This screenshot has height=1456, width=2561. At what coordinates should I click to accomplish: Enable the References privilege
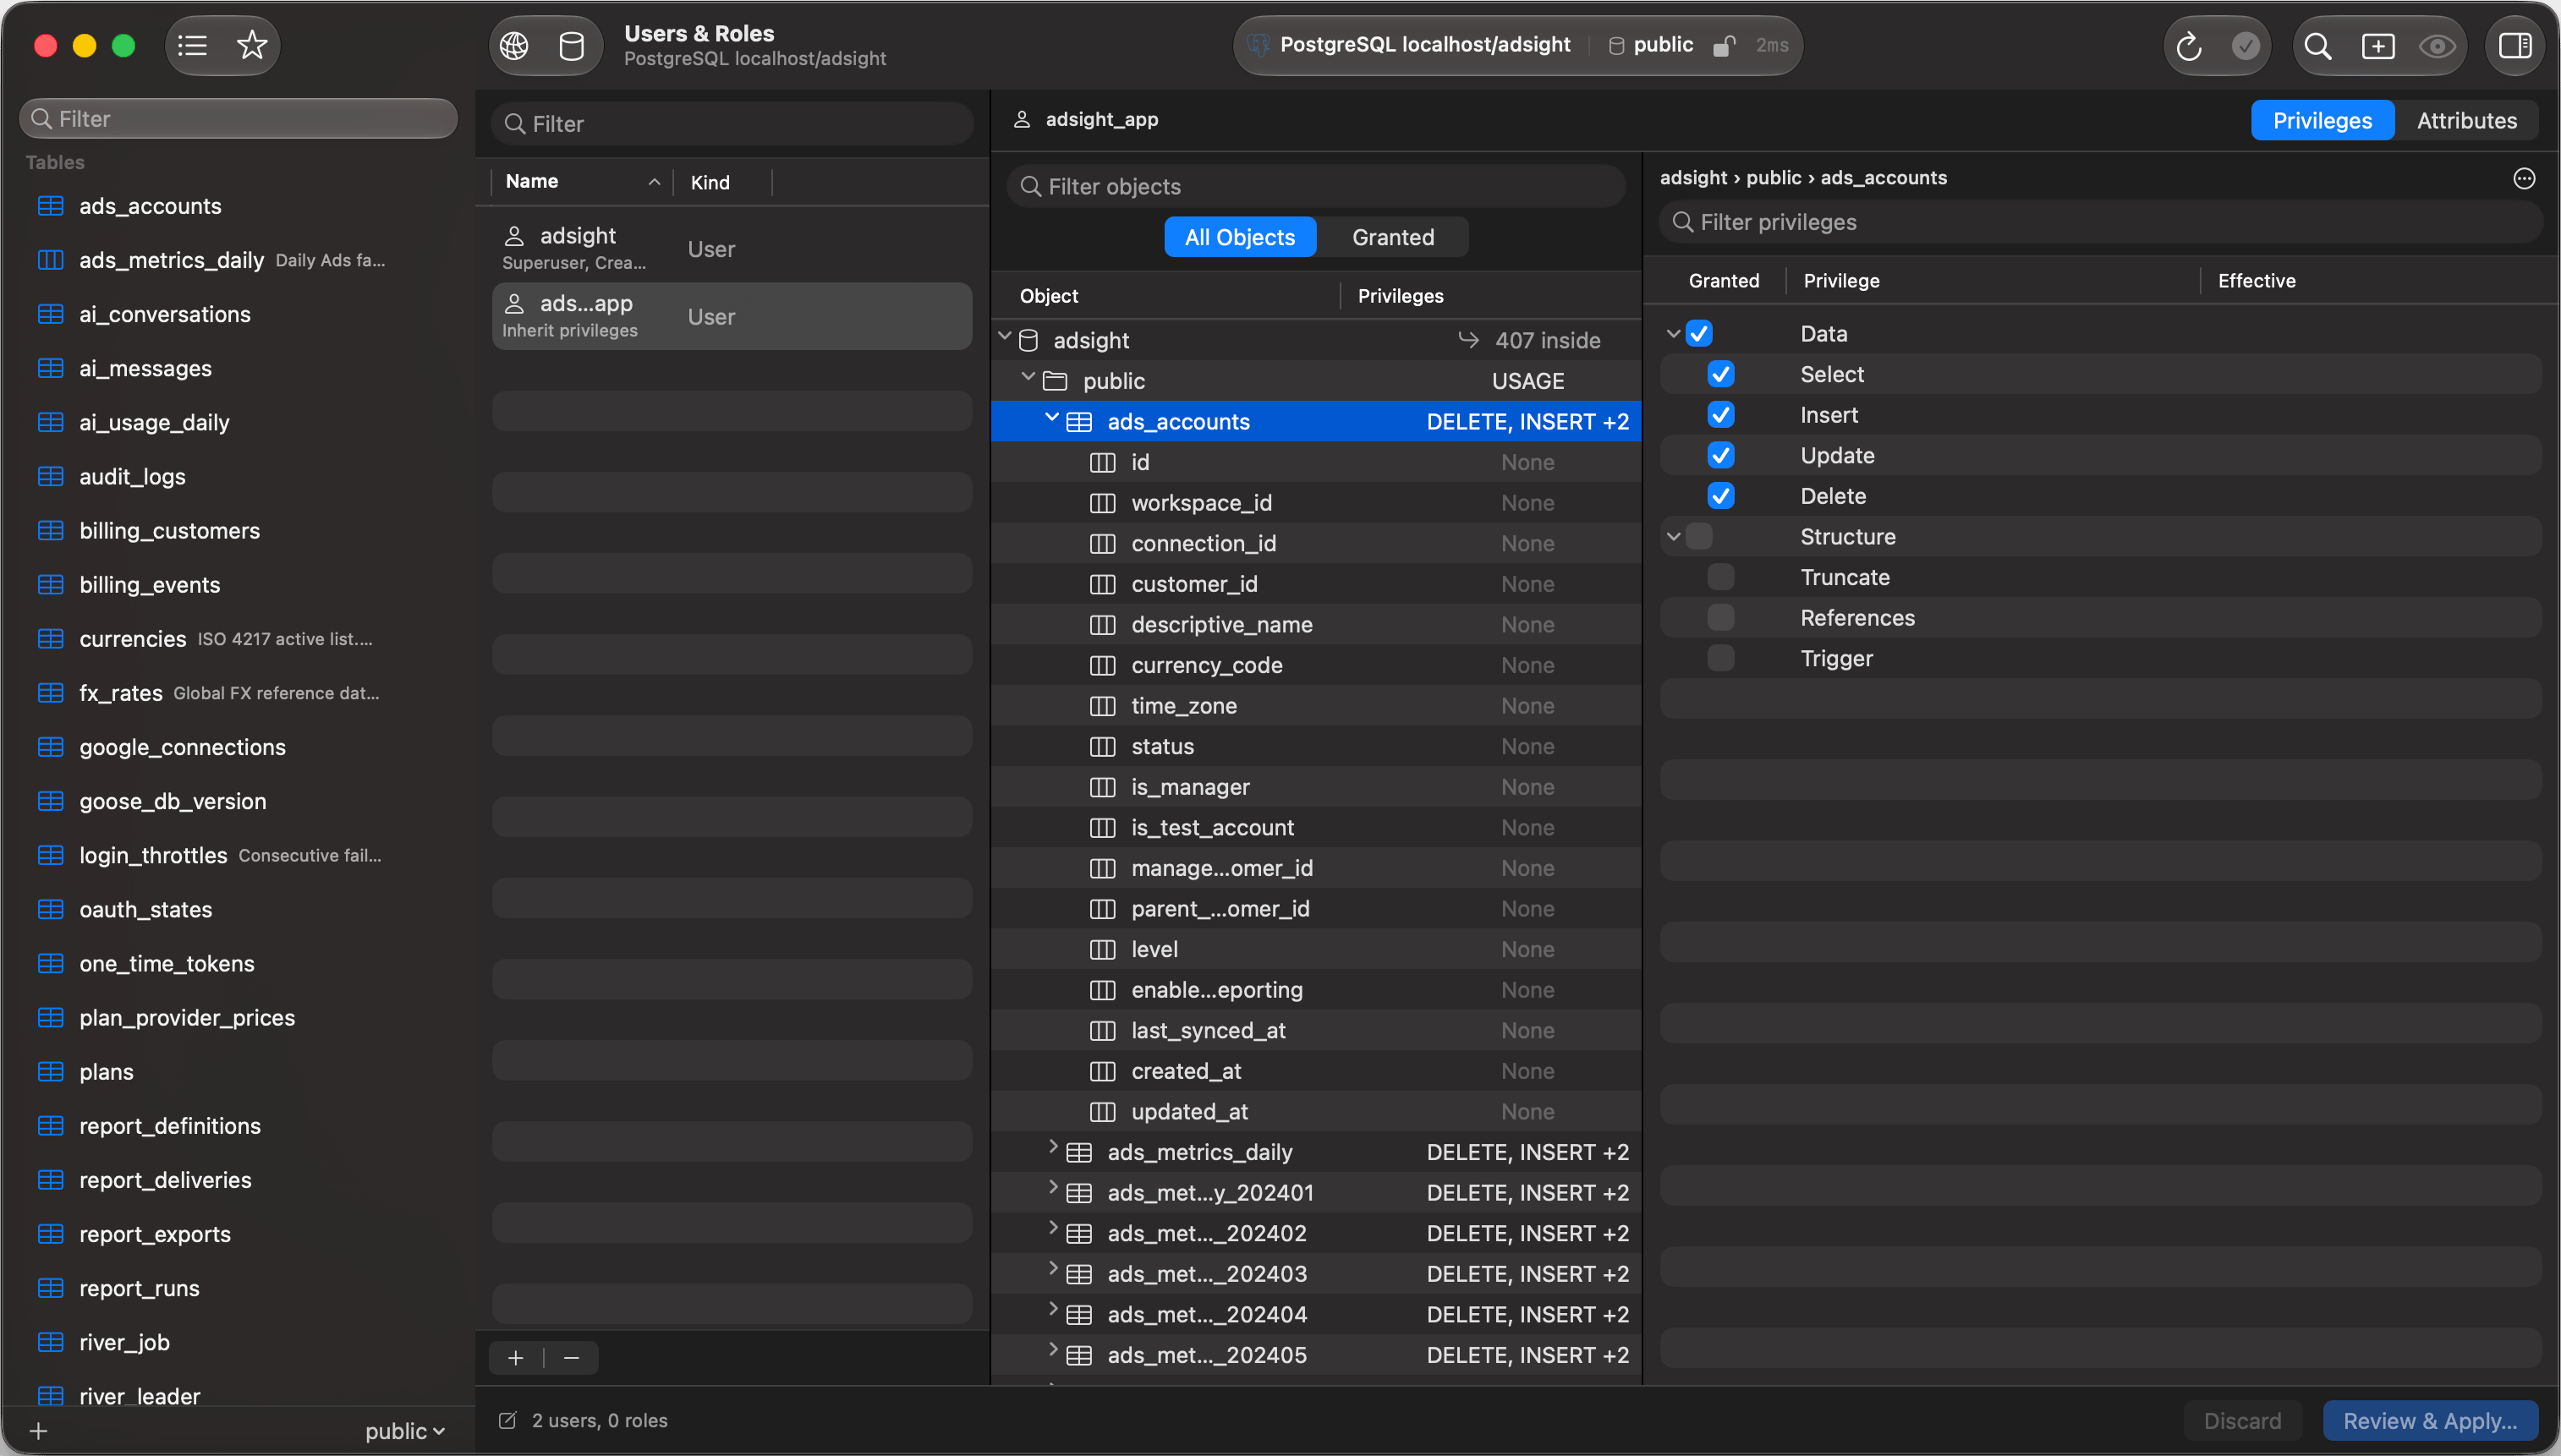(1720, 618)
